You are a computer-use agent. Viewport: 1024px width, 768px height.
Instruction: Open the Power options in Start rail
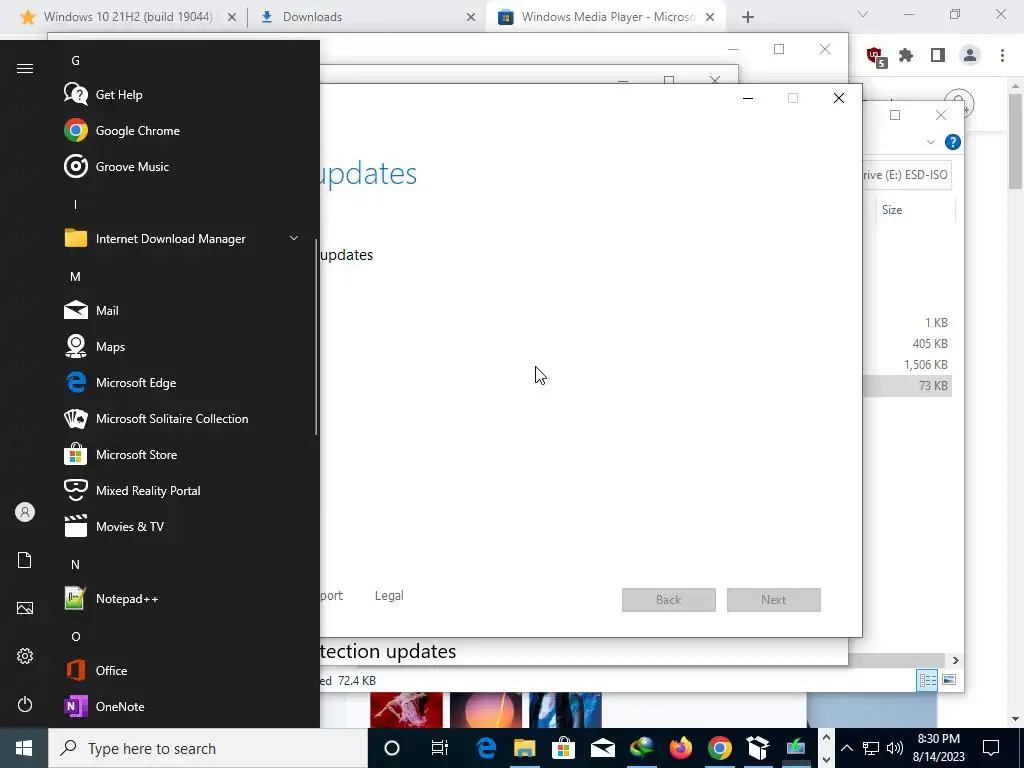click(x=25, y=704)
